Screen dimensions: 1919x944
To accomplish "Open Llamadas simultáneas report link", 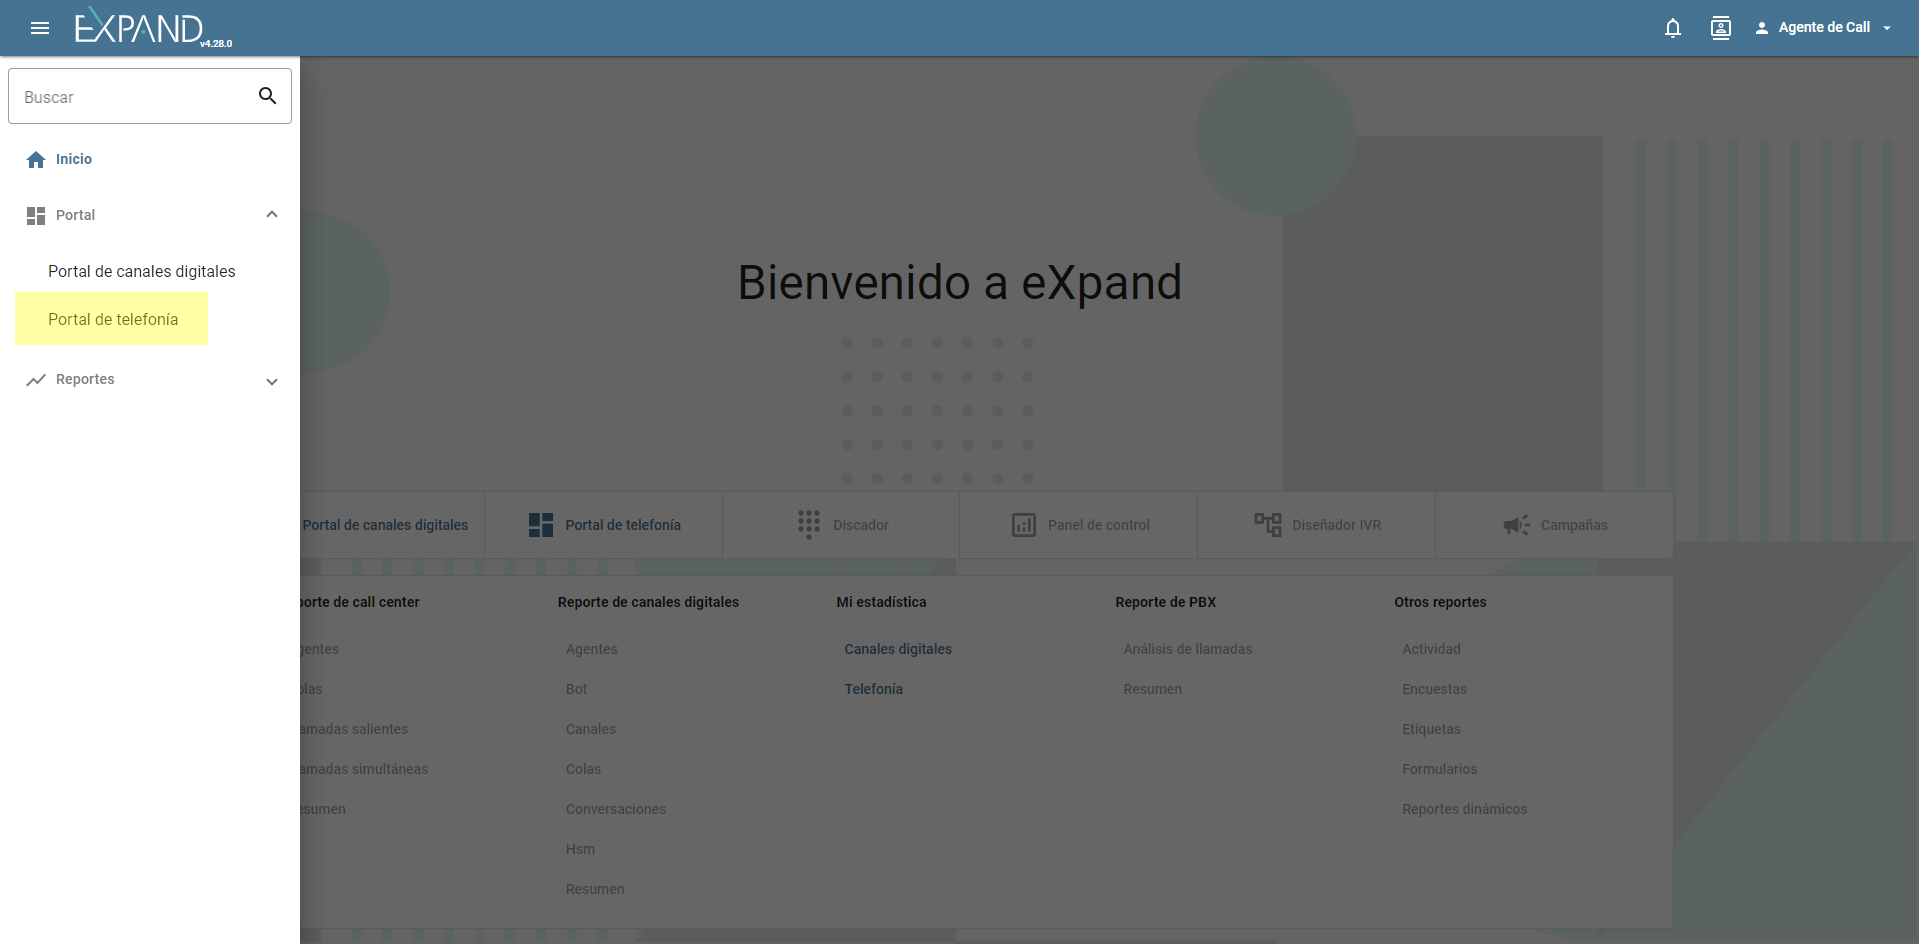I will (x=364, y=769).
